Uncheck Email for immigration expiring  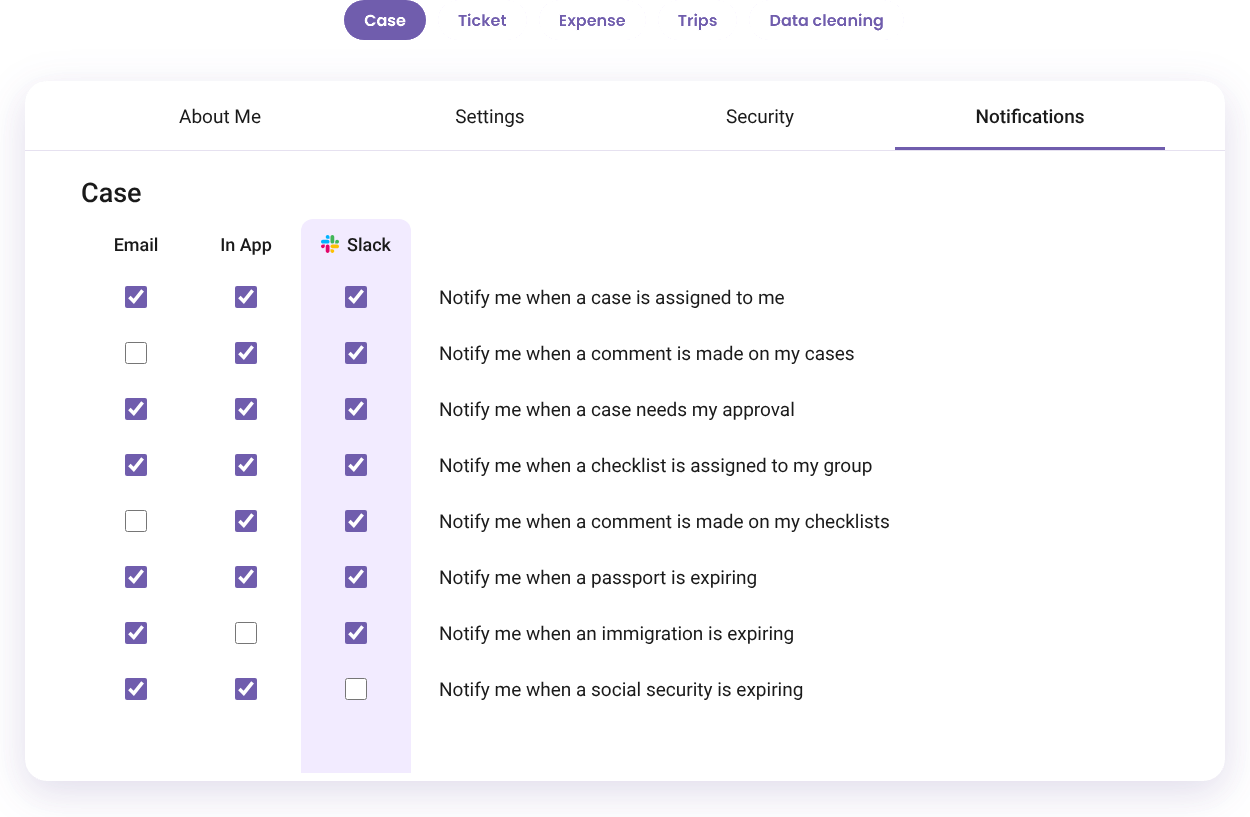(136, 633)
